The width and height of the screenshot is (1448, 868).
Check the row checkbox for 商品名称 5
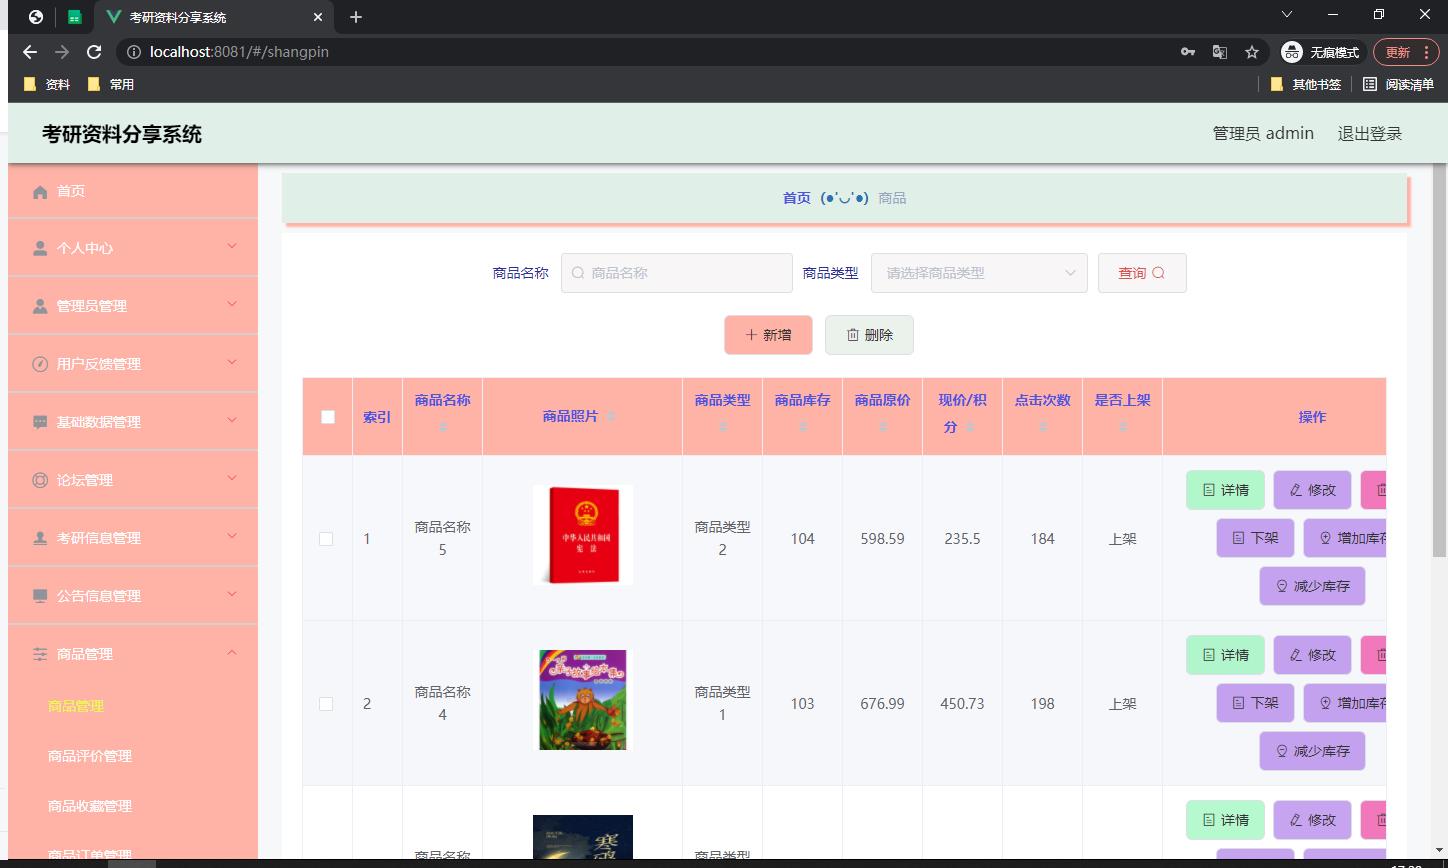tap(326, 538)
